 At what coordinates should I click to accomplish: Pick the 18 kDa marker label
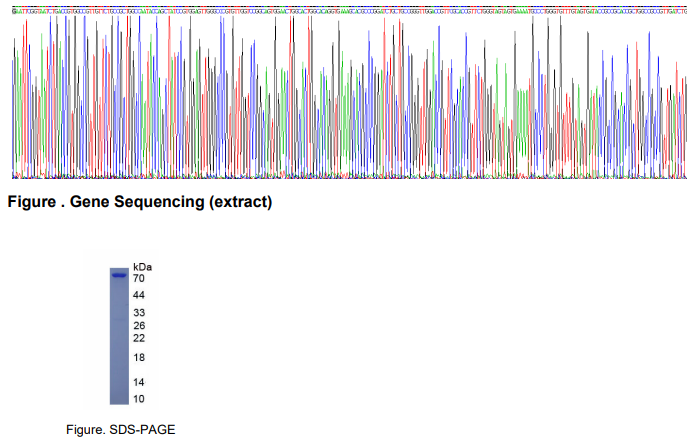click(139, 357)
